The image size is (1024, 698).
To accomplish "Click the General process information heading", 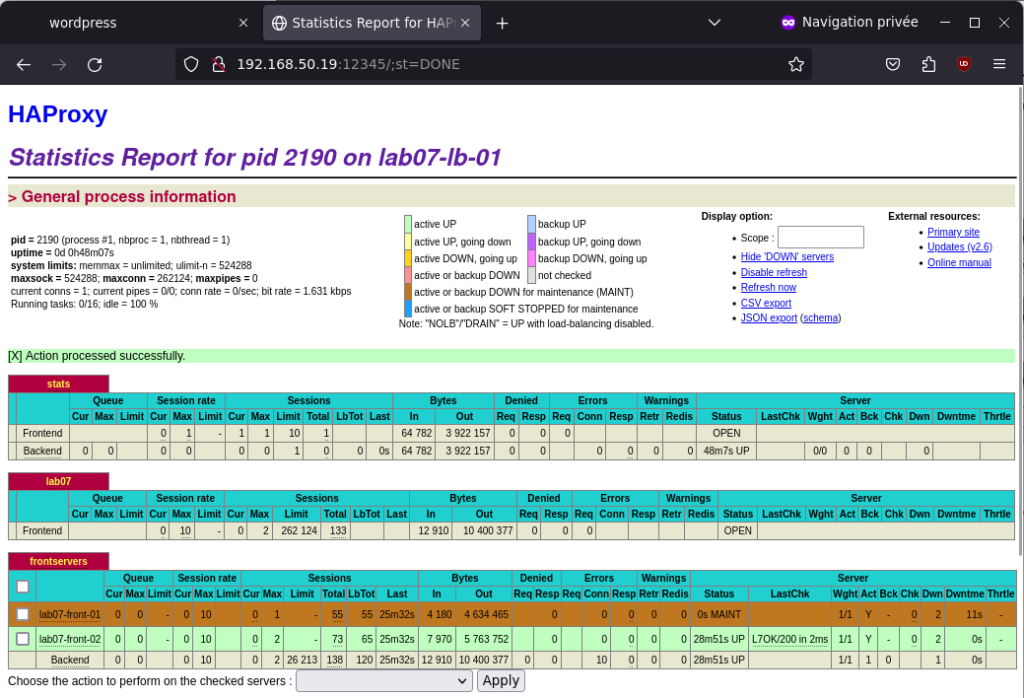I will (x=128, y=197).
